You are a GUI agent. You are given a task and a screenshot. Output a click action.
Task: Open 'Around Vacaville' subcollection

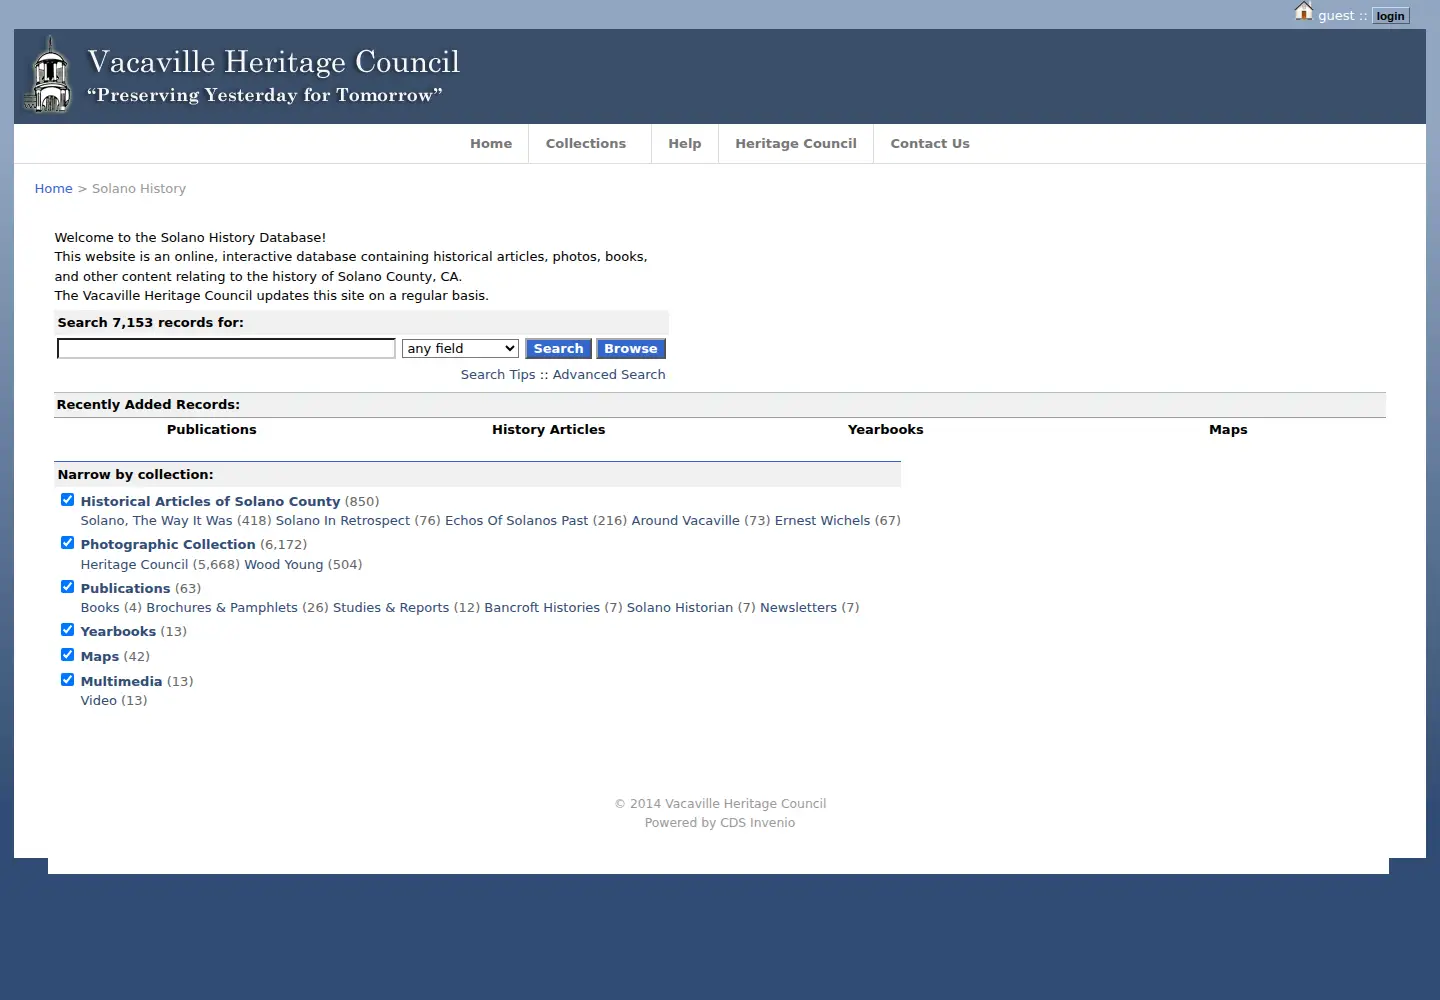point(686,521)
